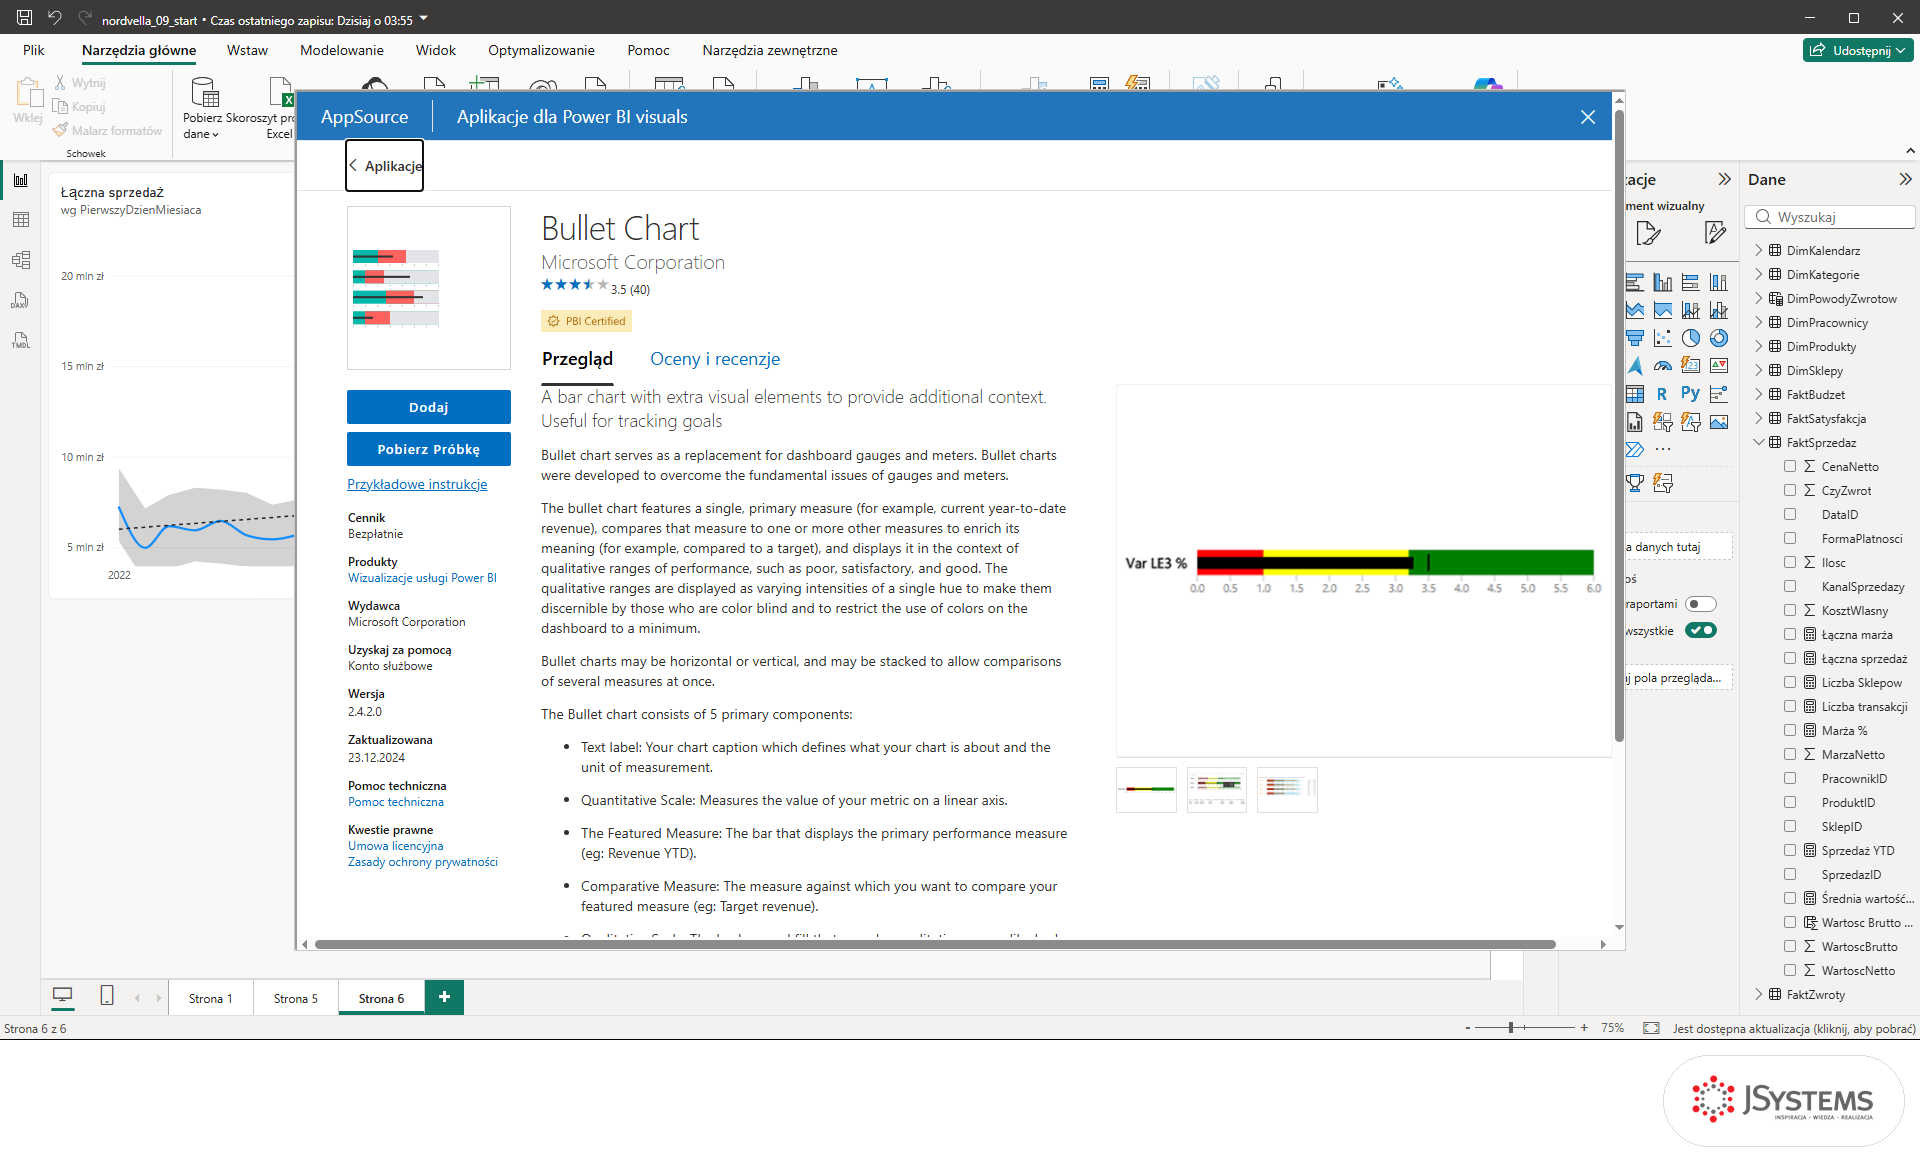Switch to Oceny i recenzje tab
The image size is (1920, 1162).
[715, 359]
